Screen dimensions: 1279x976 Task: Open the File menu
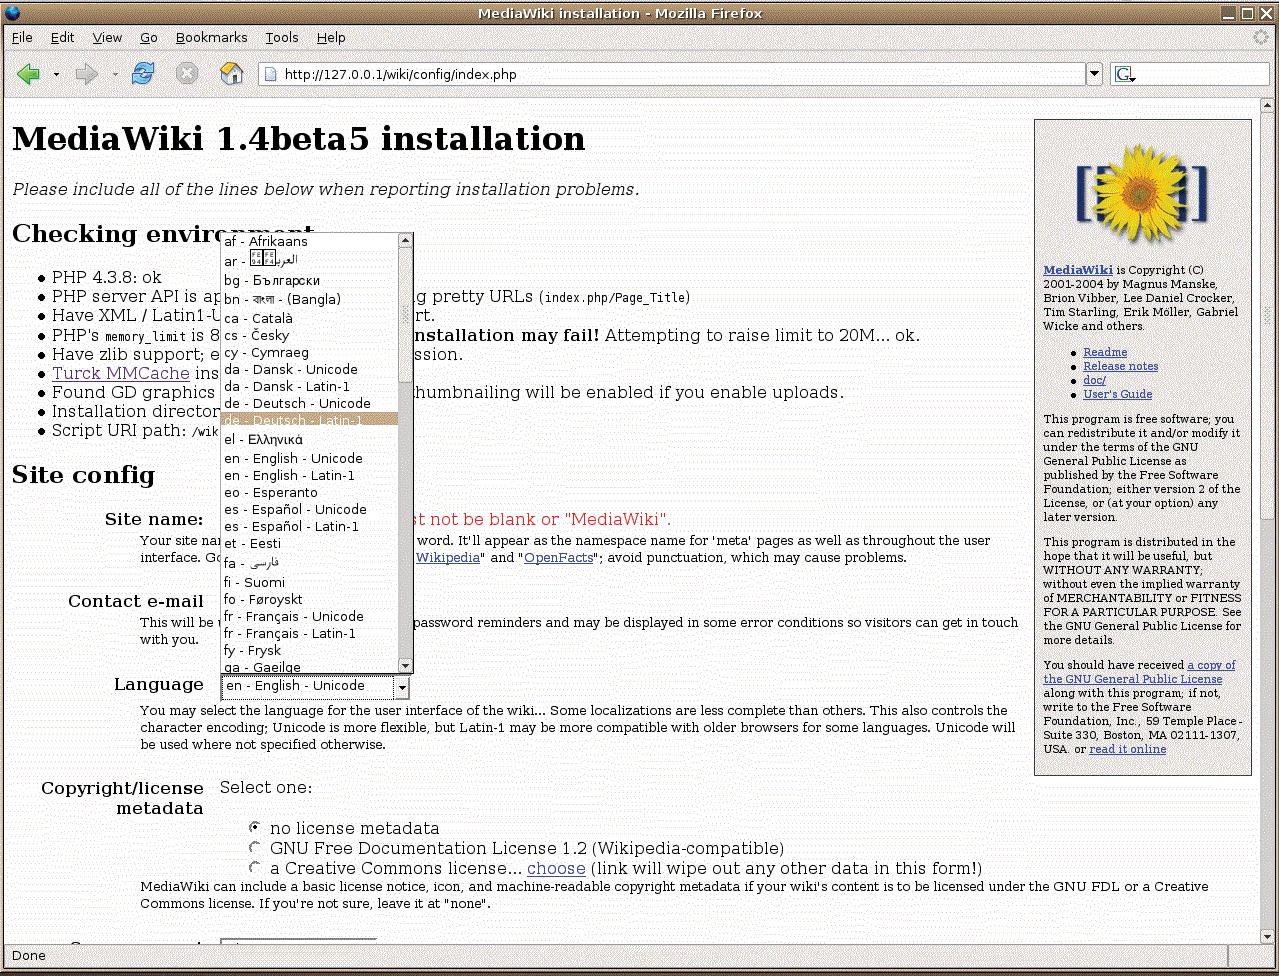pos(22,38)
